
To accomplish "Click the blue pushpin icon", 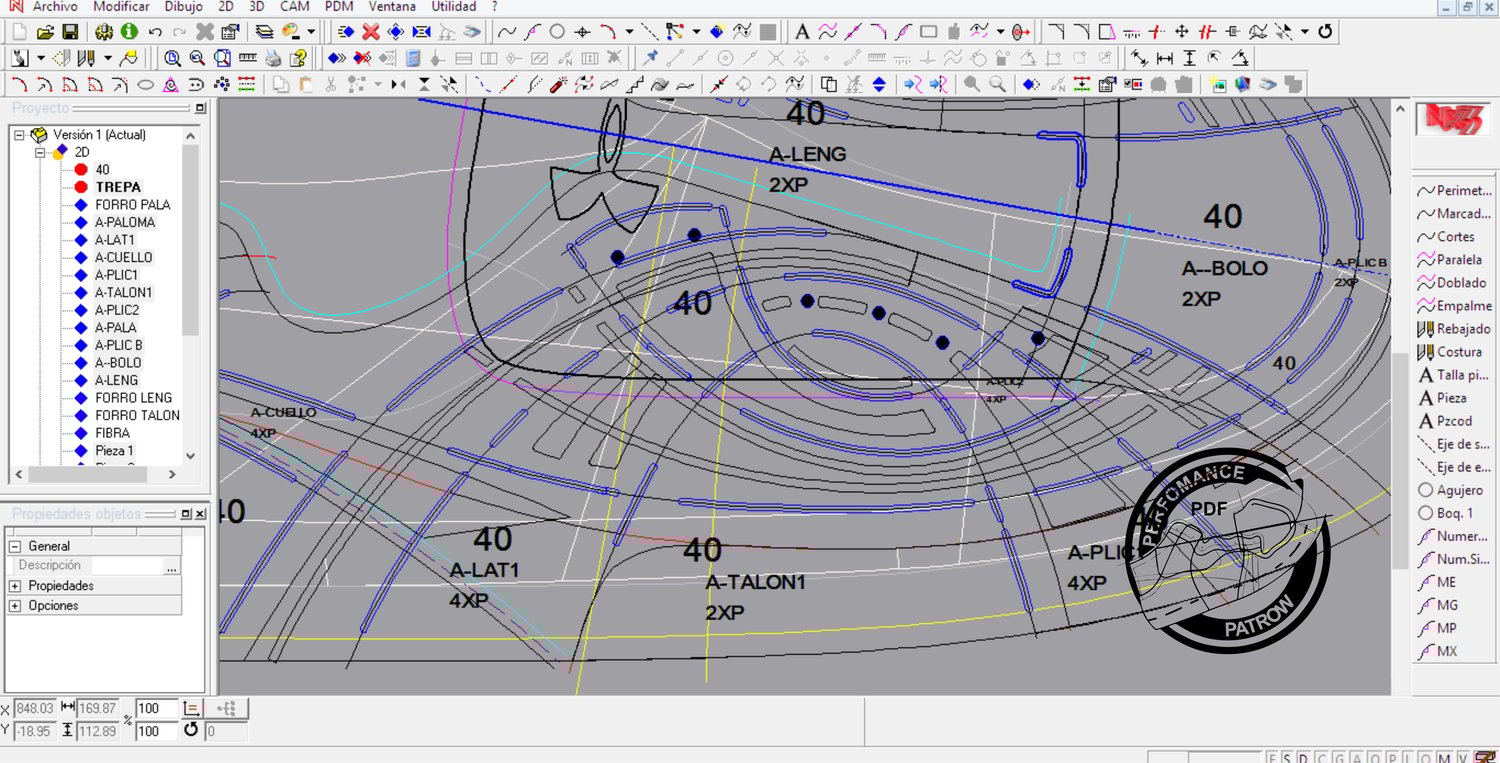I will pos(651,58).
